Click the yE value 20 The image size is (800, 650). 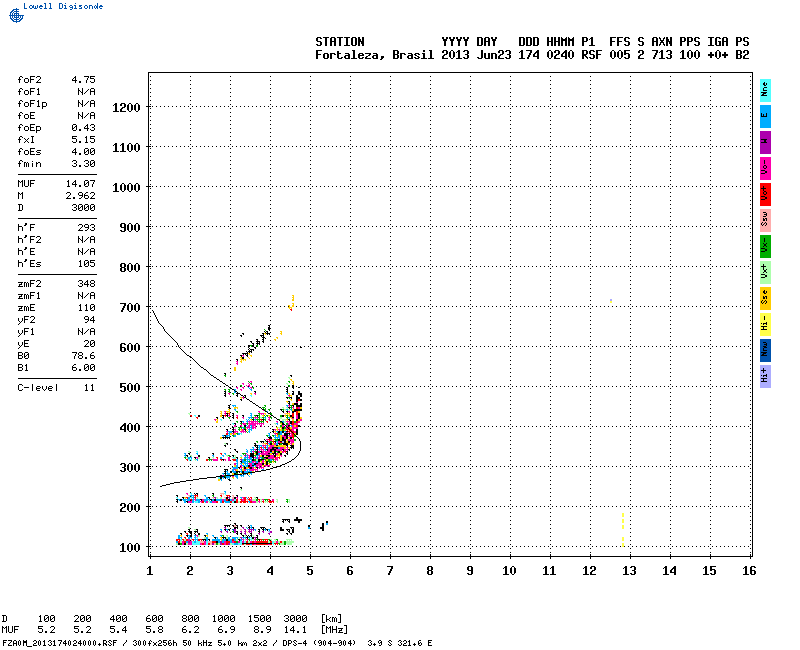click(89, 344)
